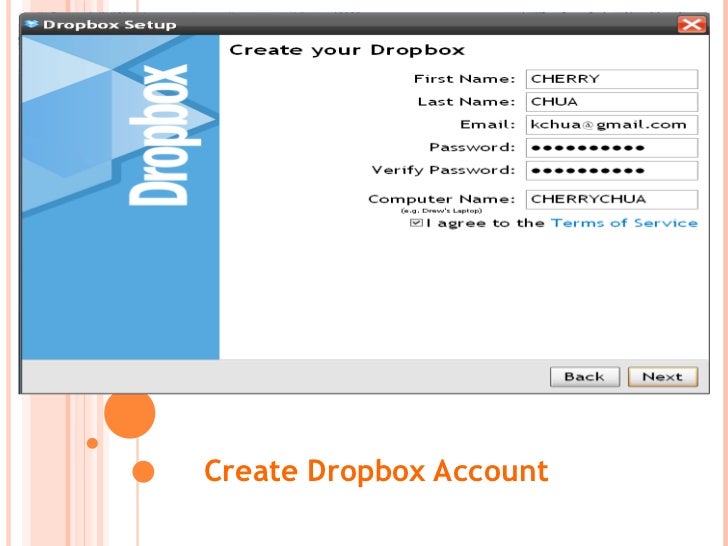Click the "Verify Password:" label
This screenshot has width=728, height=546.
(443, 170)
